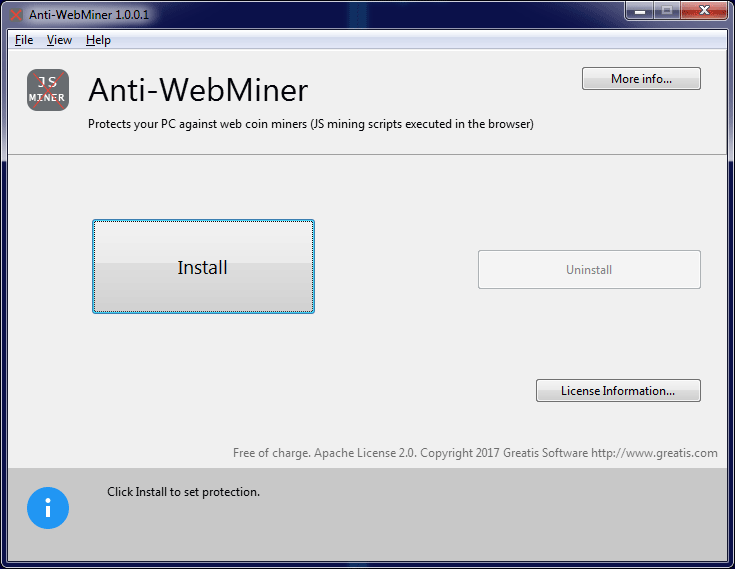This screenshot has height=569, width=735.
Task: Open the View menu
Action: point(59,40)
